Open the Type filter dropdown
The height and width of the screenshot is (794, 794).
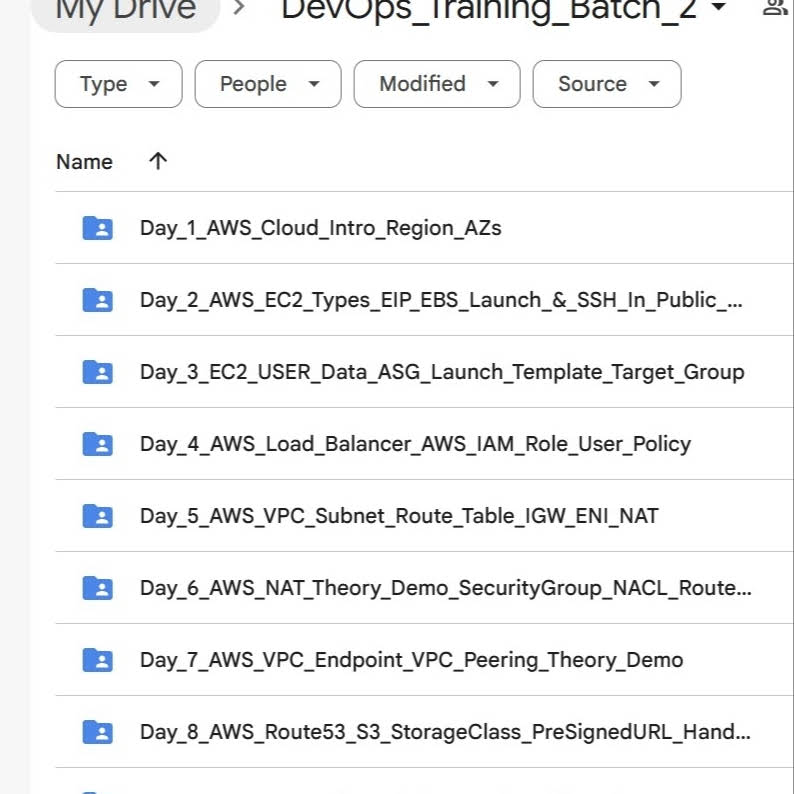click(x=118, y=84)
